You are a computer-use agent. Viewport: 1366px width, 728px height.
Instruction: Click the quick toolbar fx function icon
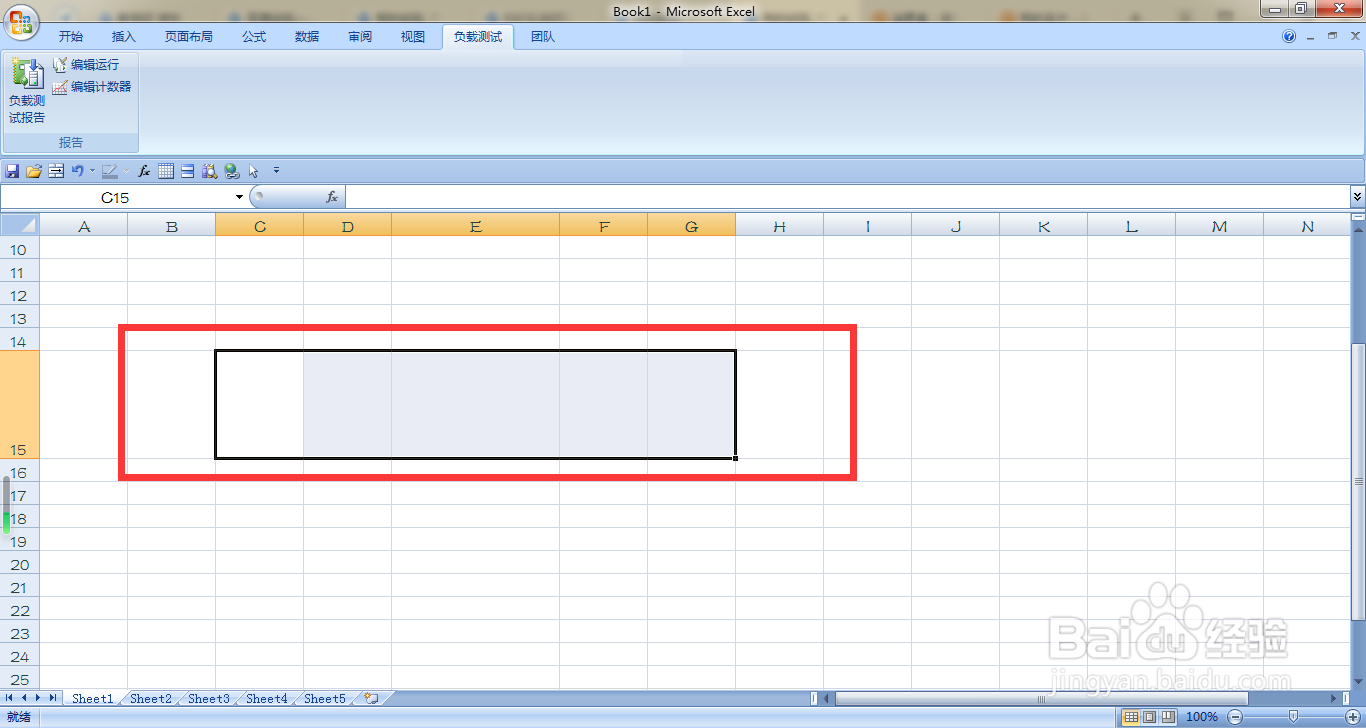144,171
